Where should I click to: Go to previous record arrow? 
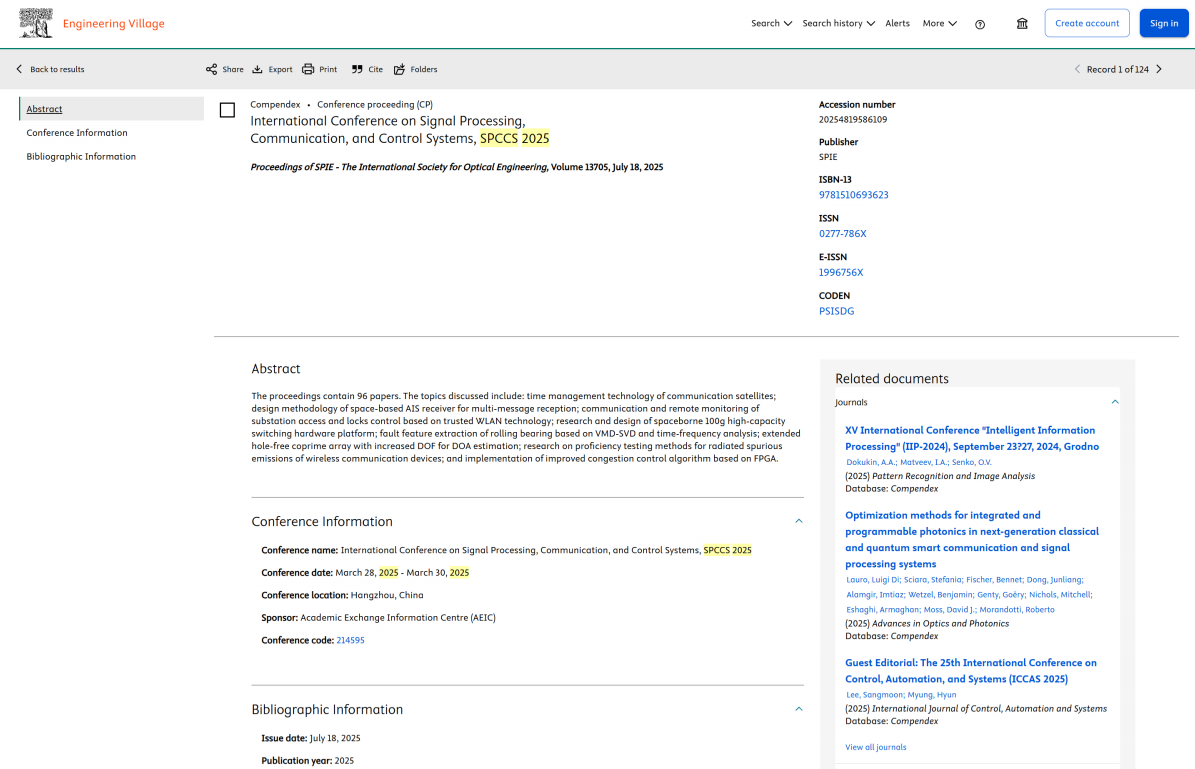[1077, 69]
